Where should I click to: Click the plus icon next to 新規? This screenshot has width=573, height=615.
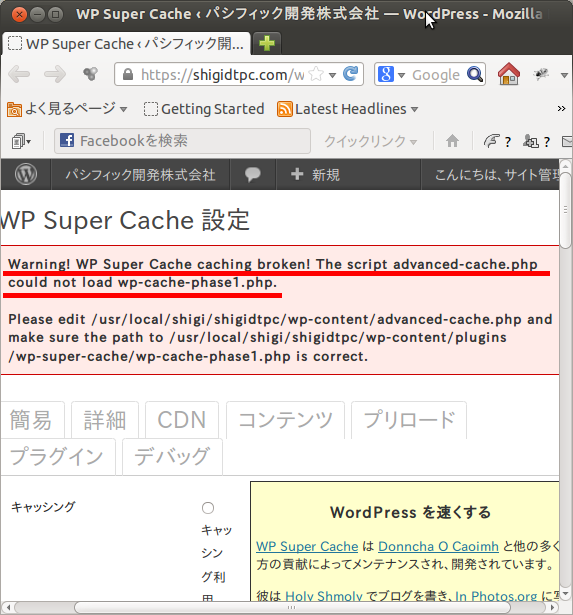297,174
